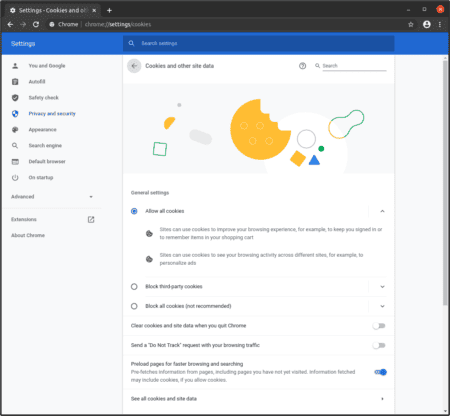Click the person icon for You and Google
The width and height of the screenshot is (450, 416).
tap(15, 66)
